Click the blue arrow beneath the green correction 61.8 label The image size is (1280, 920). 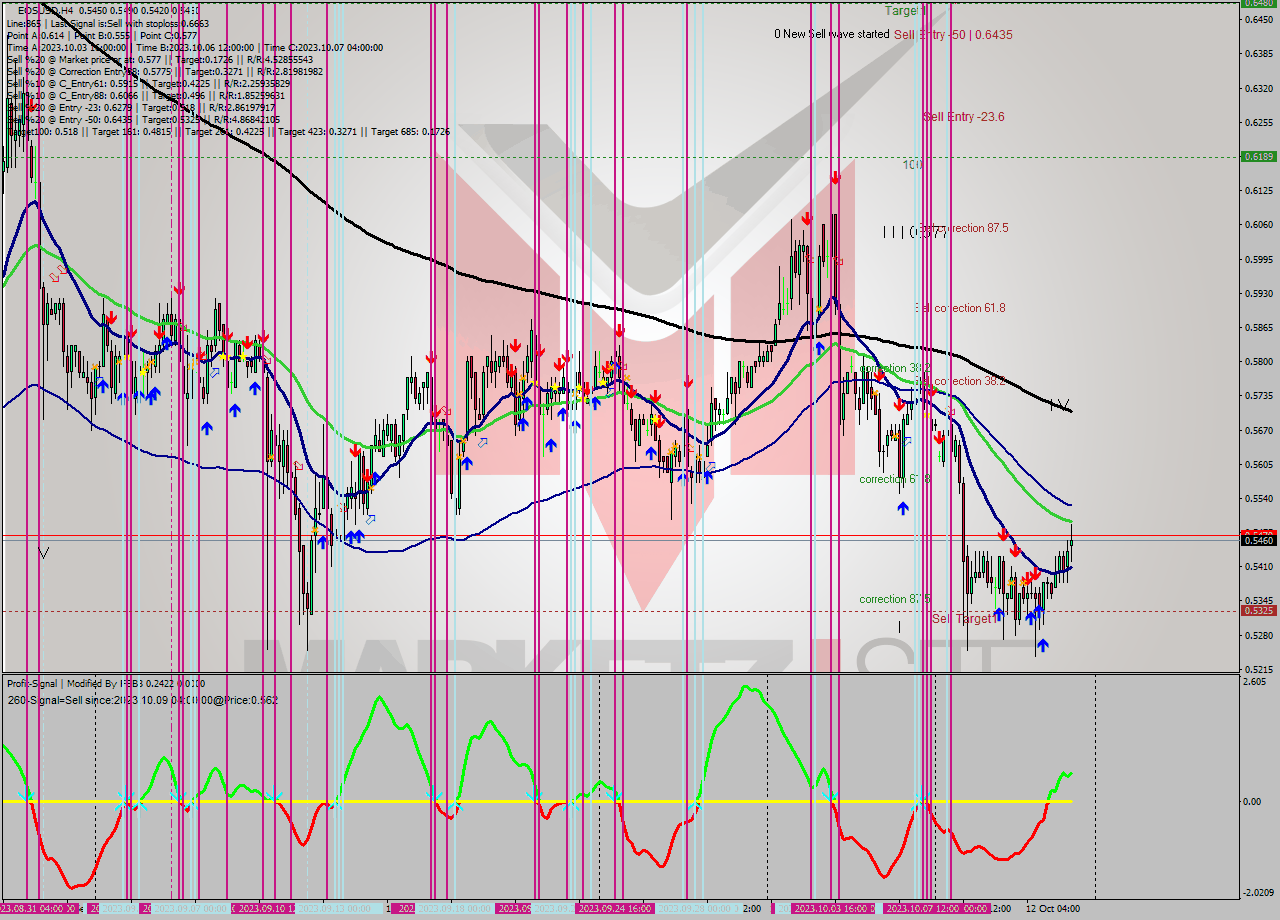point(903,508)
